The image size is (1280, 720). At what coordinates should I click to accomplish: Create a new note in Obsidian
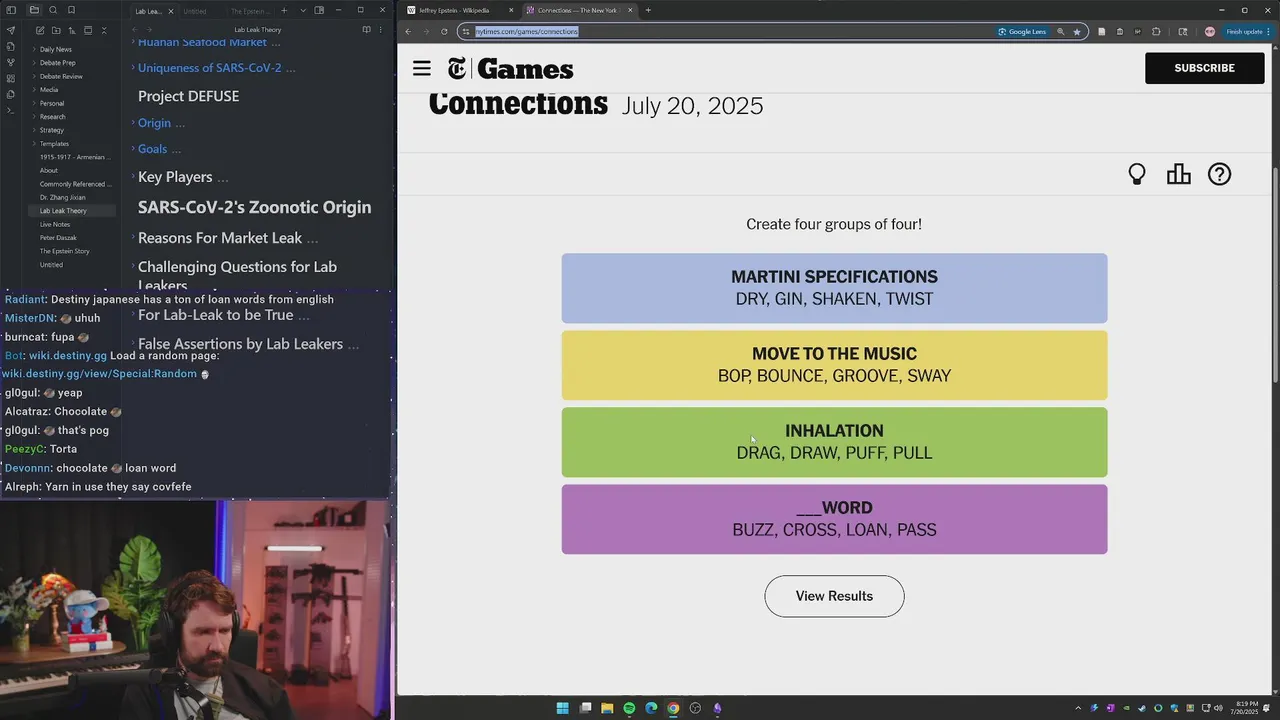point(40,30)
